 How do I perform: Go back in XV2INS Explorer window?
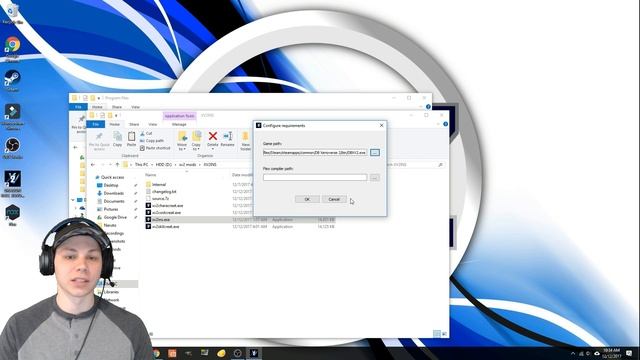point(93,164)
